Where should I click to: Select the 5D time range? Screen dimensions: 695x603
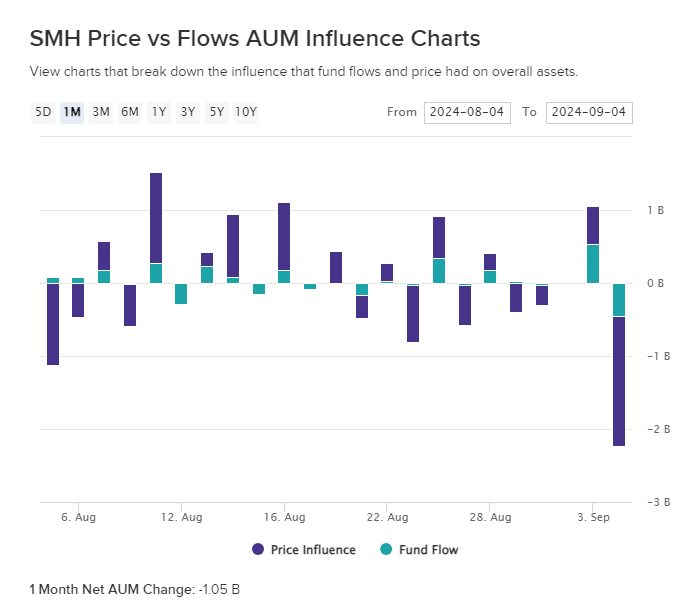click(43, 112)
